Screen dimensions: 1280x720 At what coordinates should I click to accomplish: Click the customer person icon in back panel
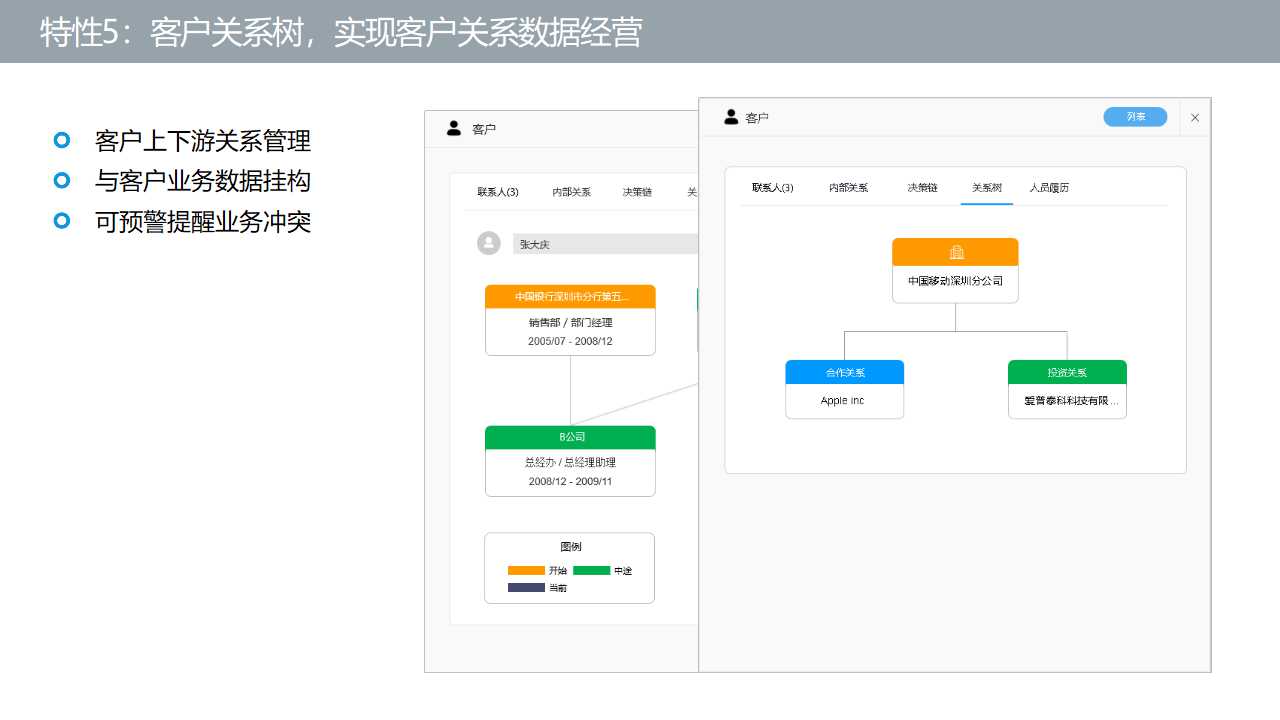point(454,128)
